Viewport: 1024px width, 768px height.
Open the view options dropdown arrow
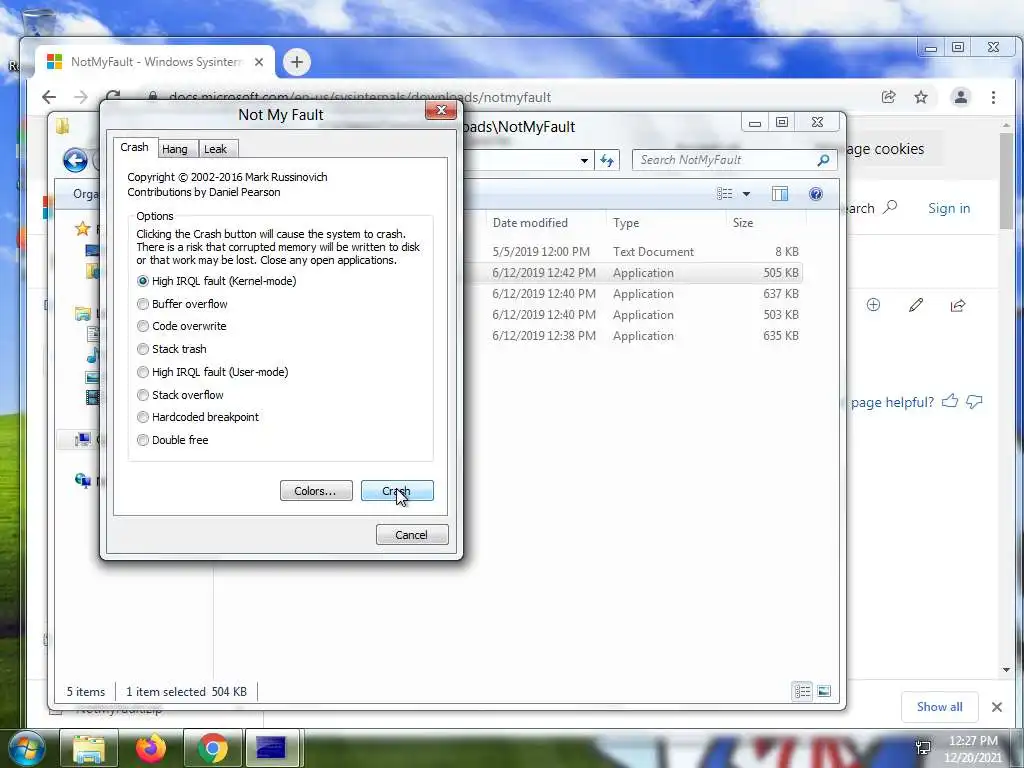(746, 193)
